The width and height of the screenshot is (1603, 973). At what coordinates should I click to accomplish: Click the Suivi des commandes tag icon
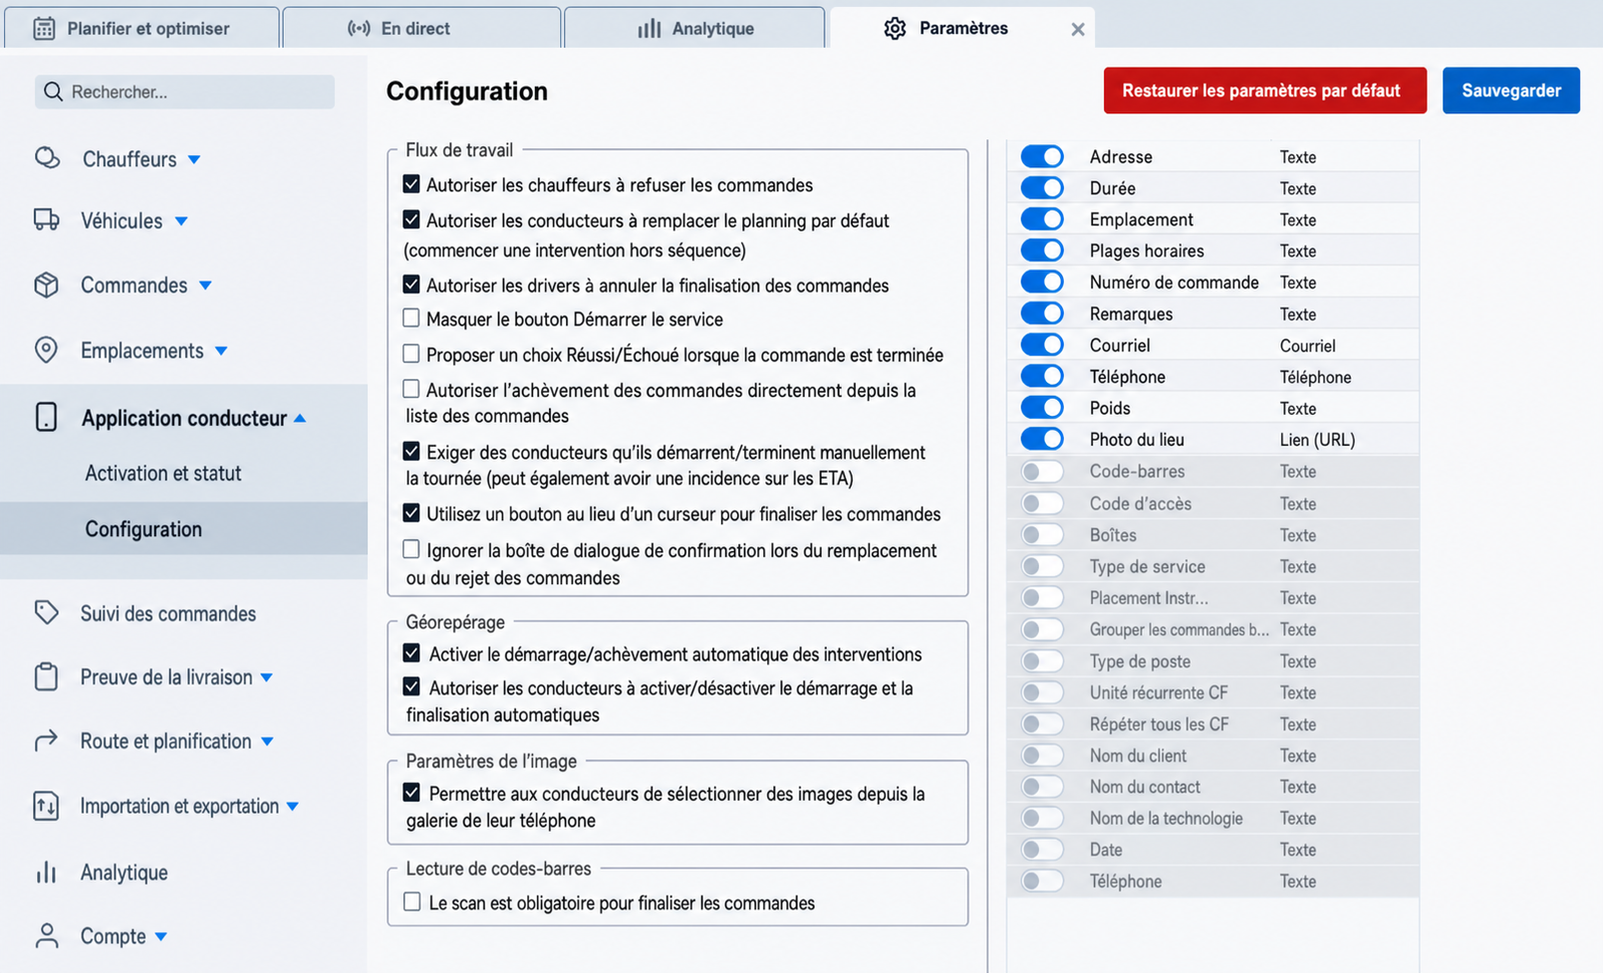tap(46, 613)
